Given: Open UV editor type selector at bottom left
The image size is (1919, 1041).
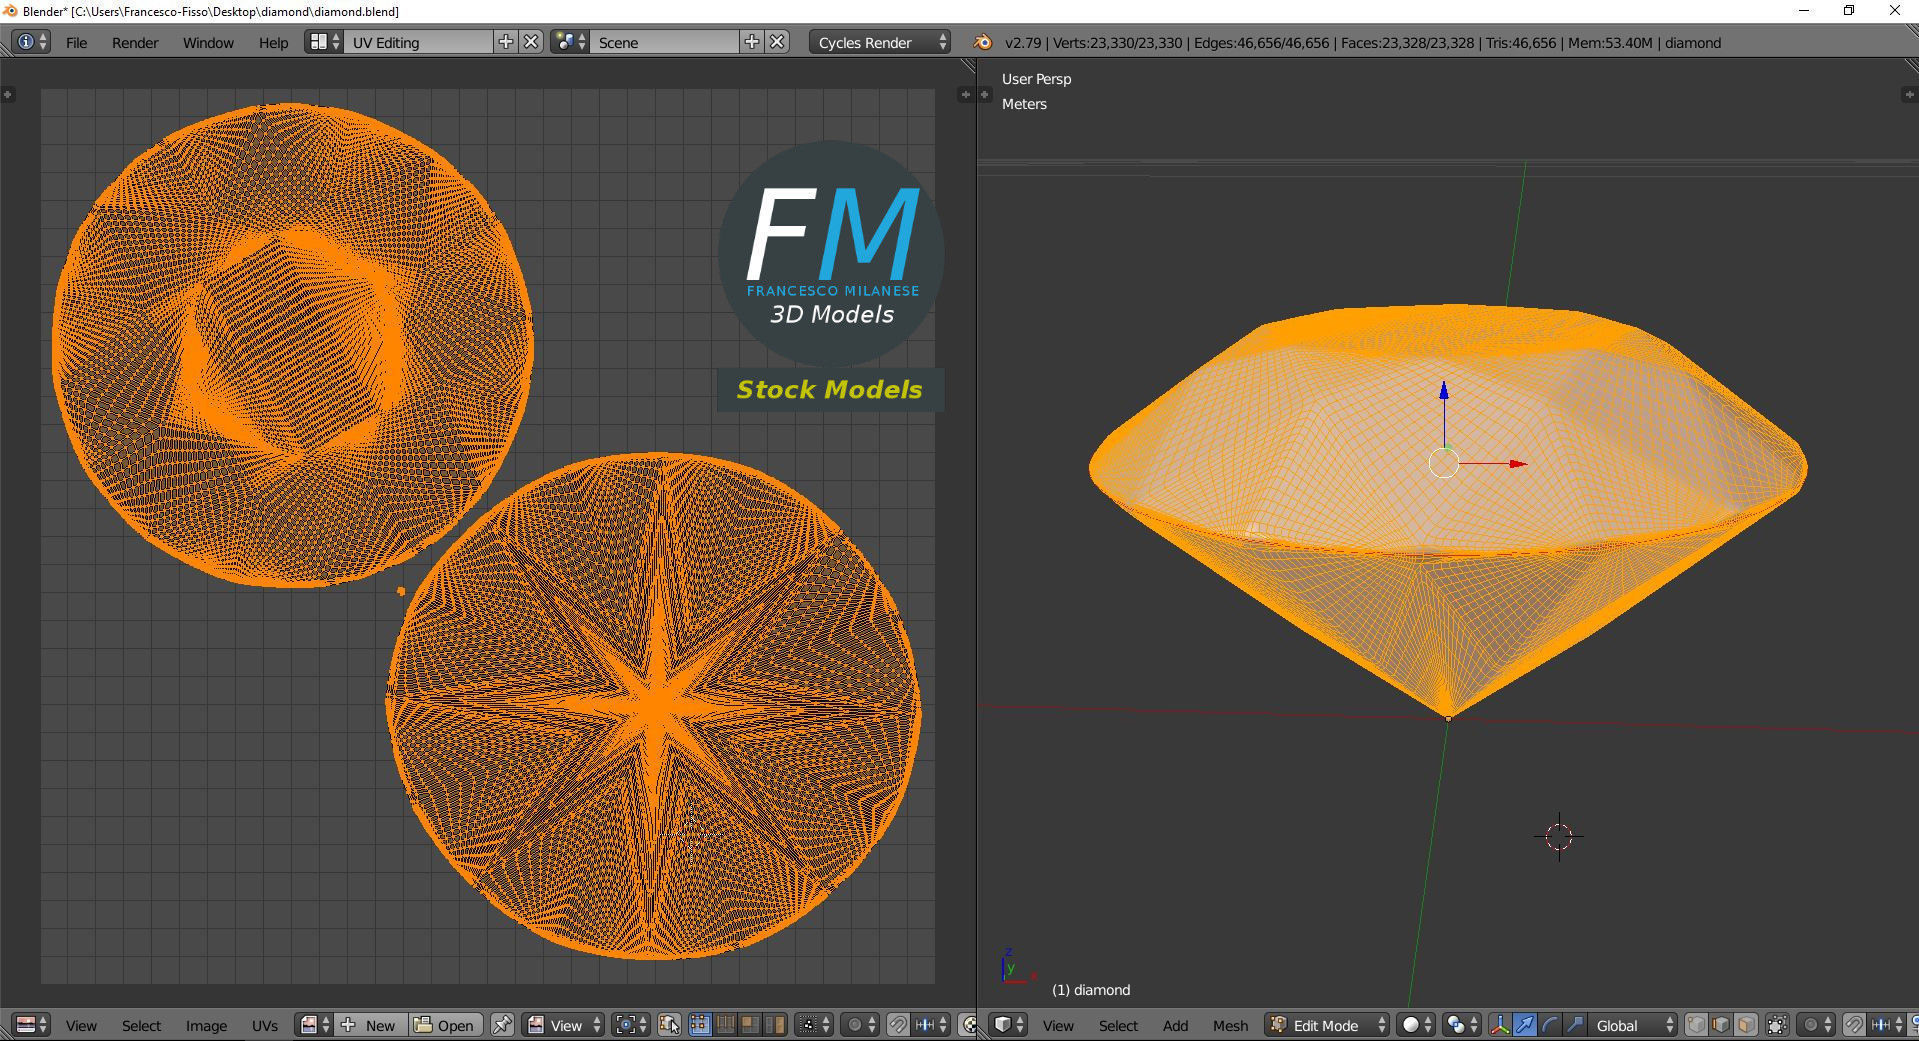Looking at the screenshot, I should click(31, 1025).
